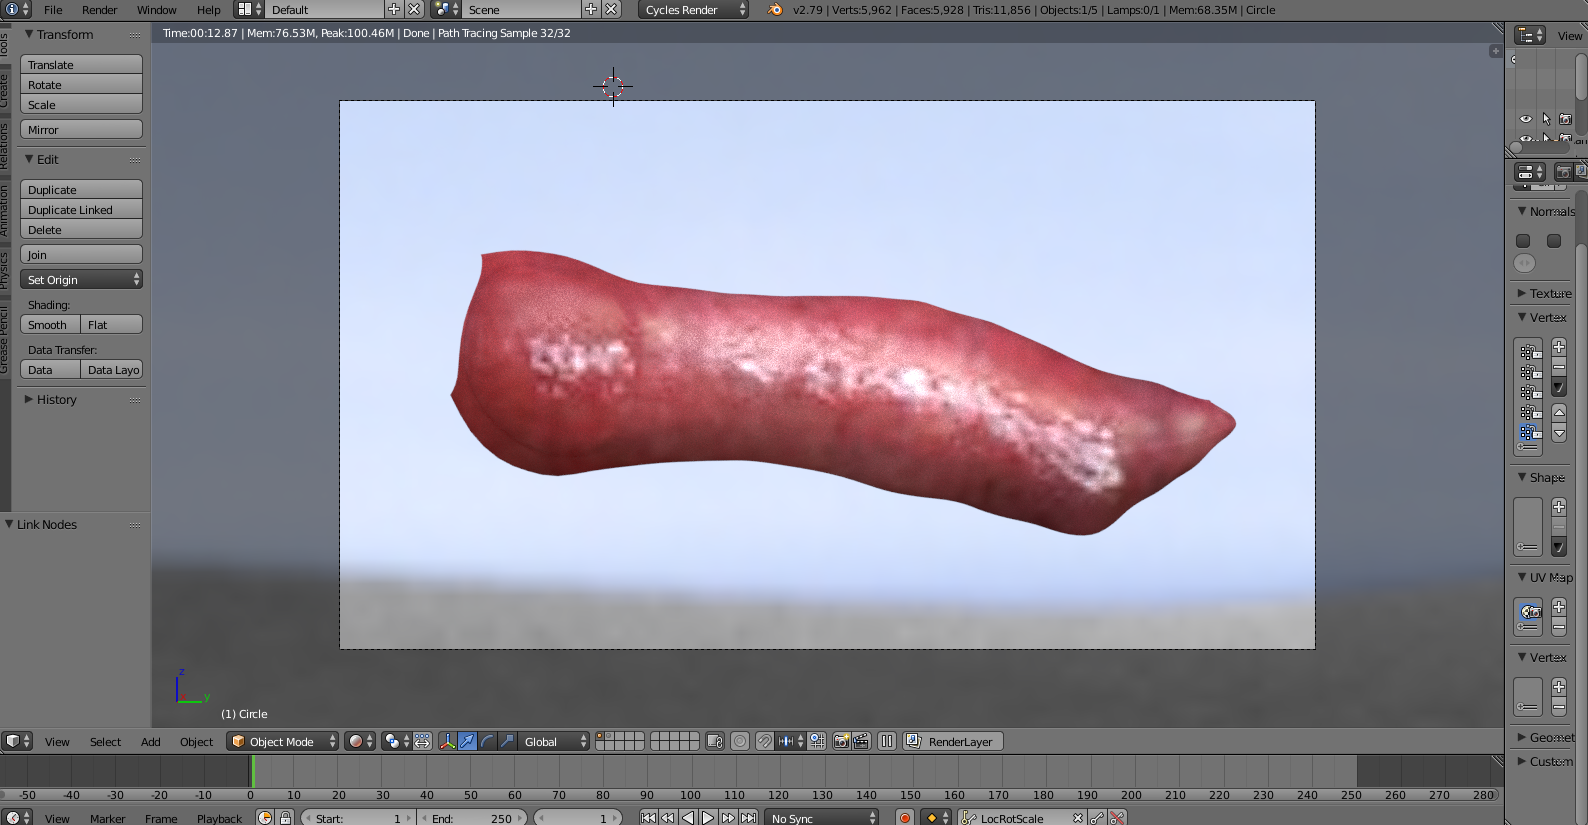
Task: Toggle the proportional editing circle button
Action: coord(740,741)
